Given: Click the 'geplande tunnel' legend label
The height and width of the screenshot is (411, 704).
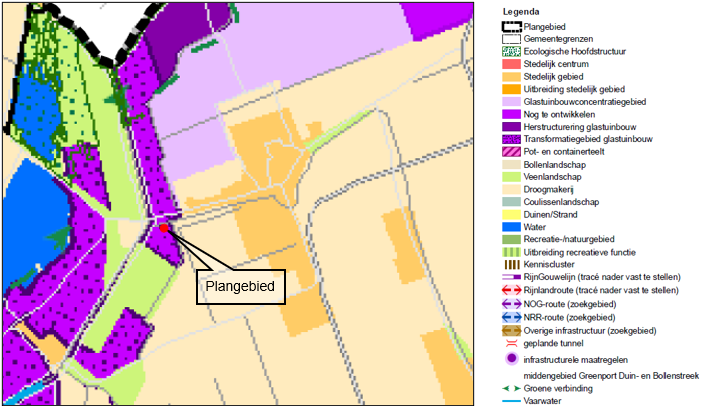Looking at the screenshot, I should tap(553, 344).
